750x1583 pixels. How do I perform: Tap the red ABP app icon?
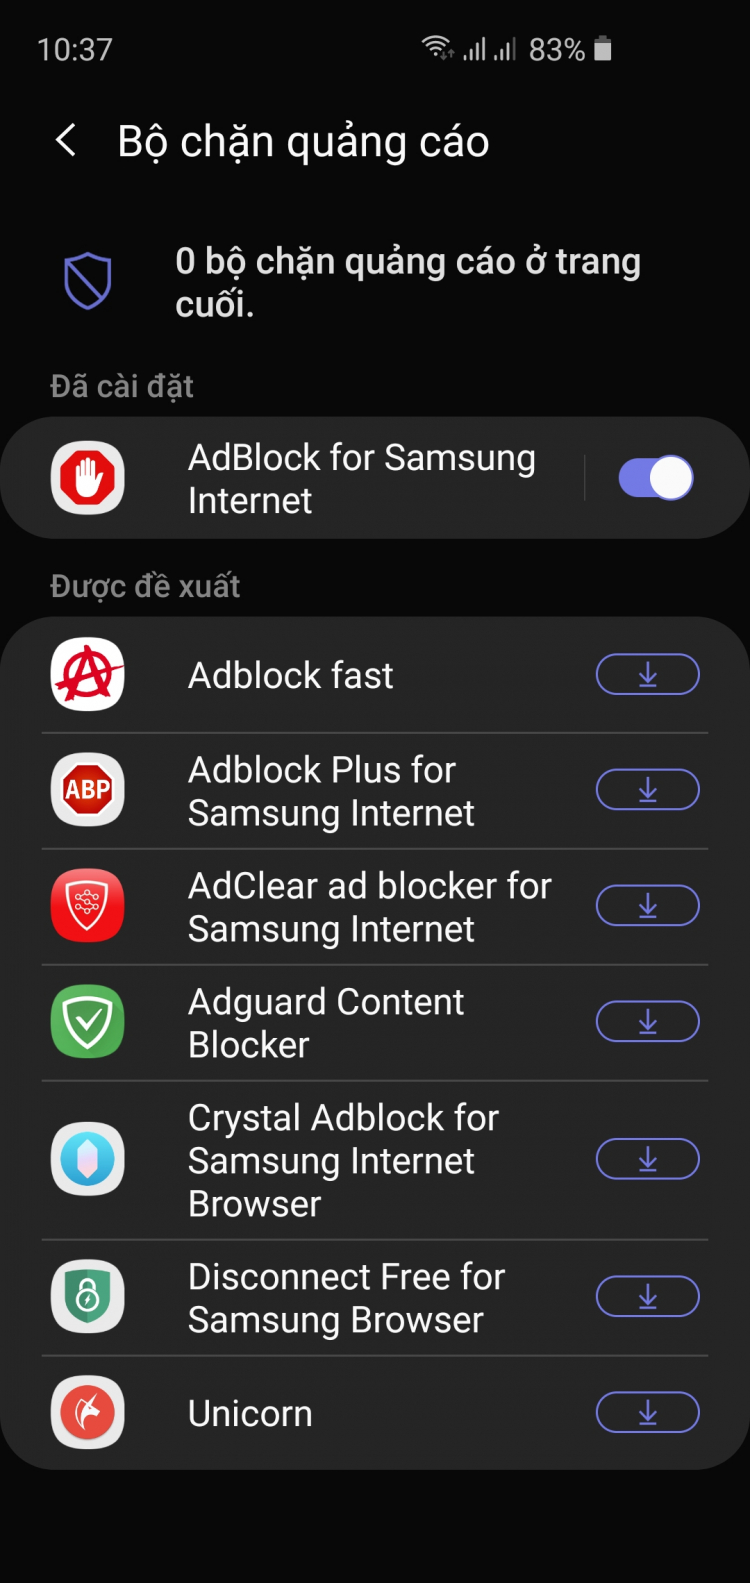pos(88,790)
